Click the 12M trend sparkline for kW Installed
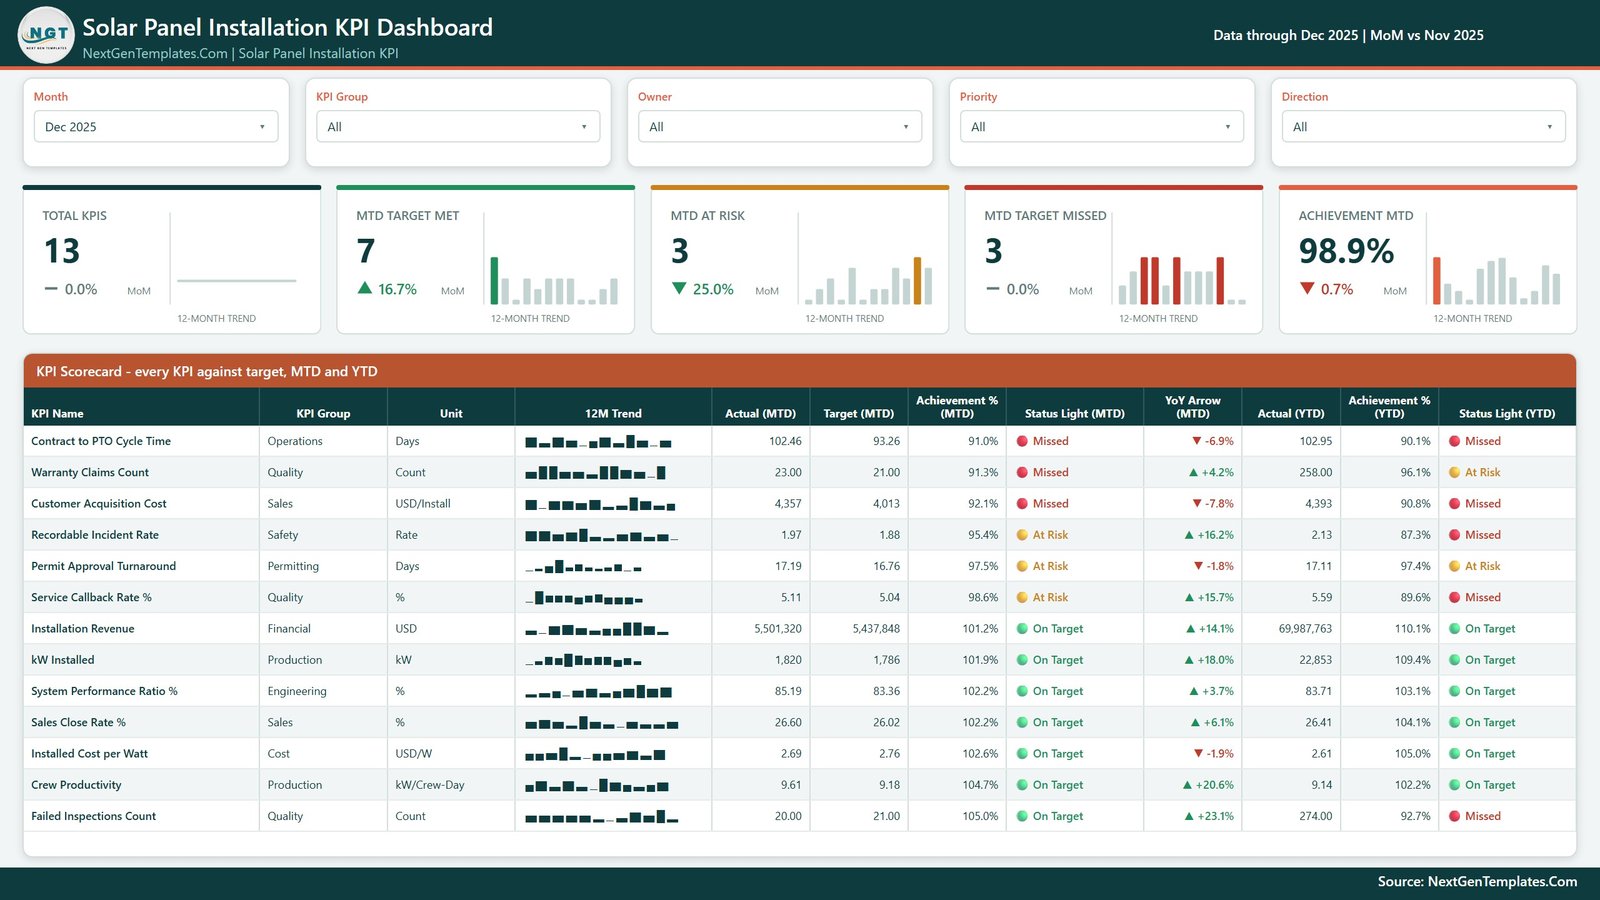 tap(584, 660)
